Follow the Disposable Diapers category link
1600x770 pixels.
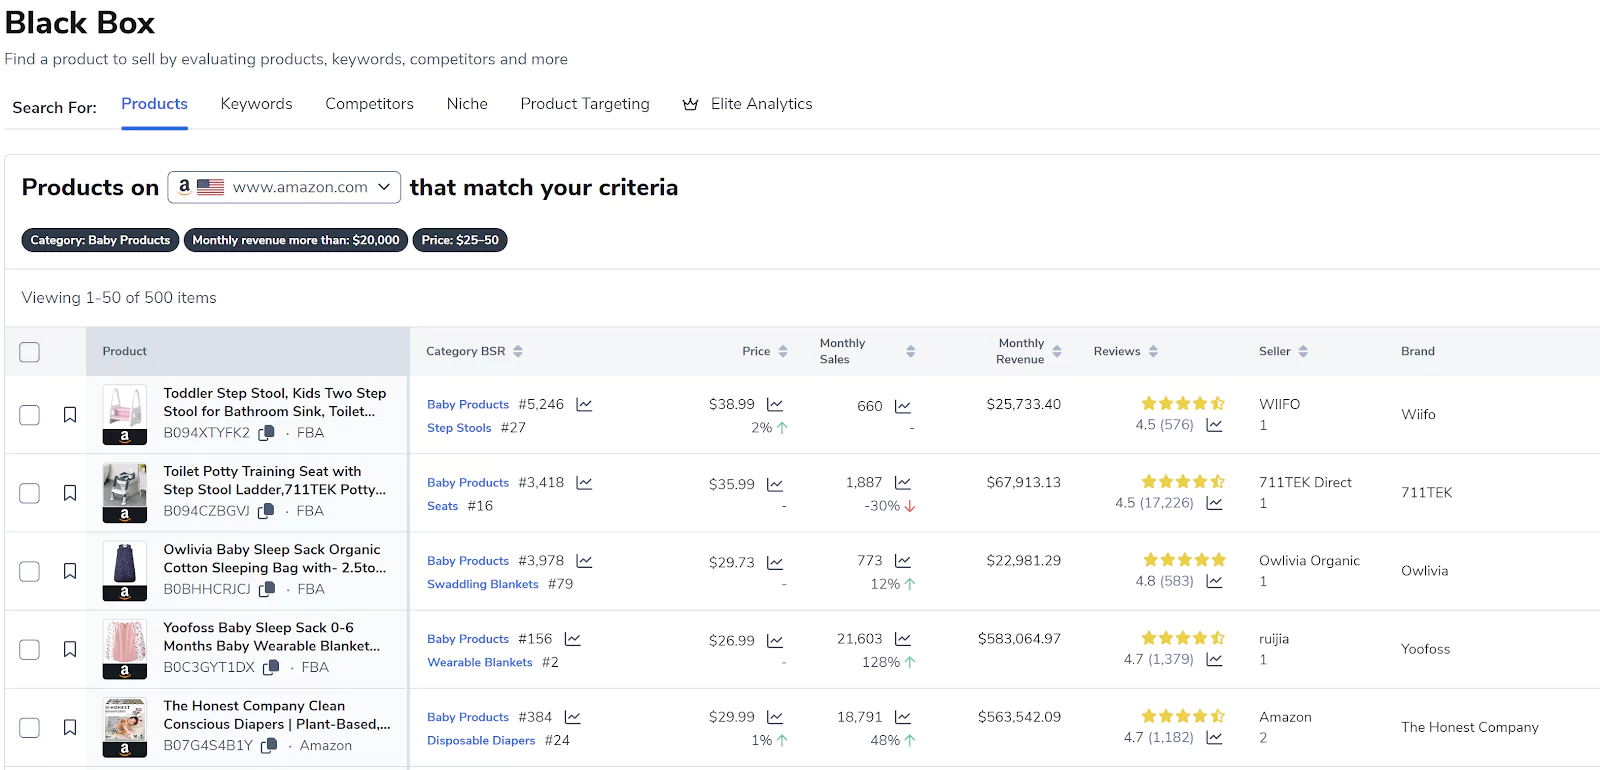click(481, 741)
